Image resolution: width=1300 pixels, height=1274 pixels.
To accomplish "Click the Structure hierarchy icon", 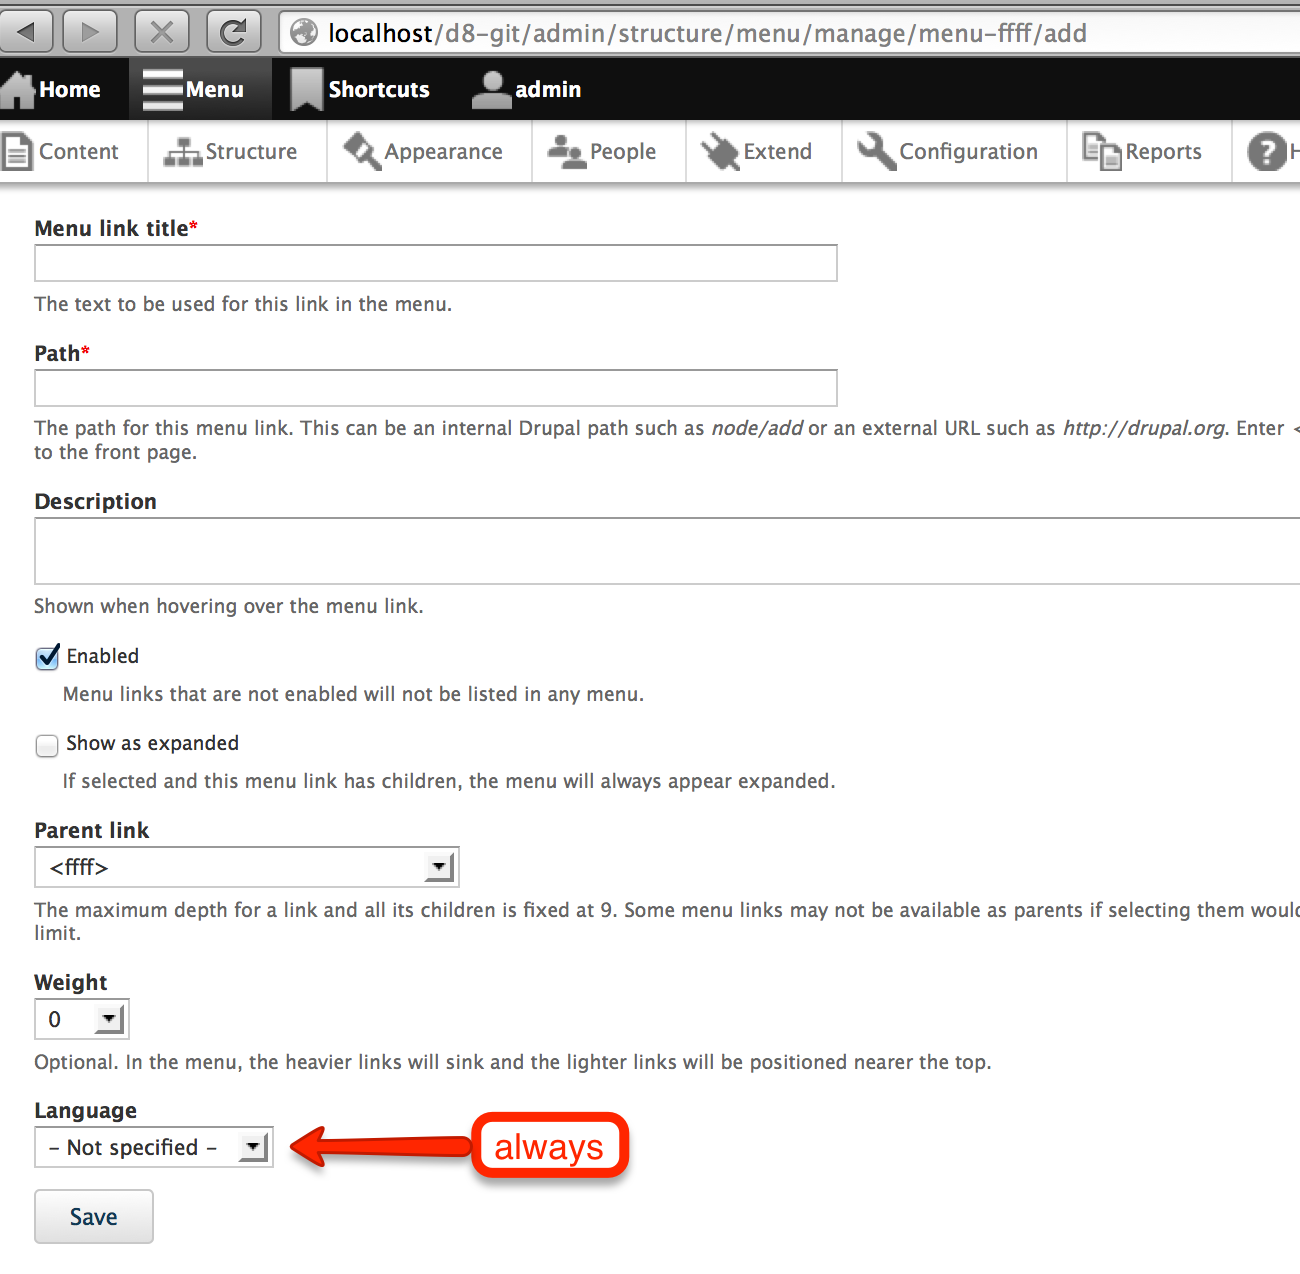I will [183, 152].
